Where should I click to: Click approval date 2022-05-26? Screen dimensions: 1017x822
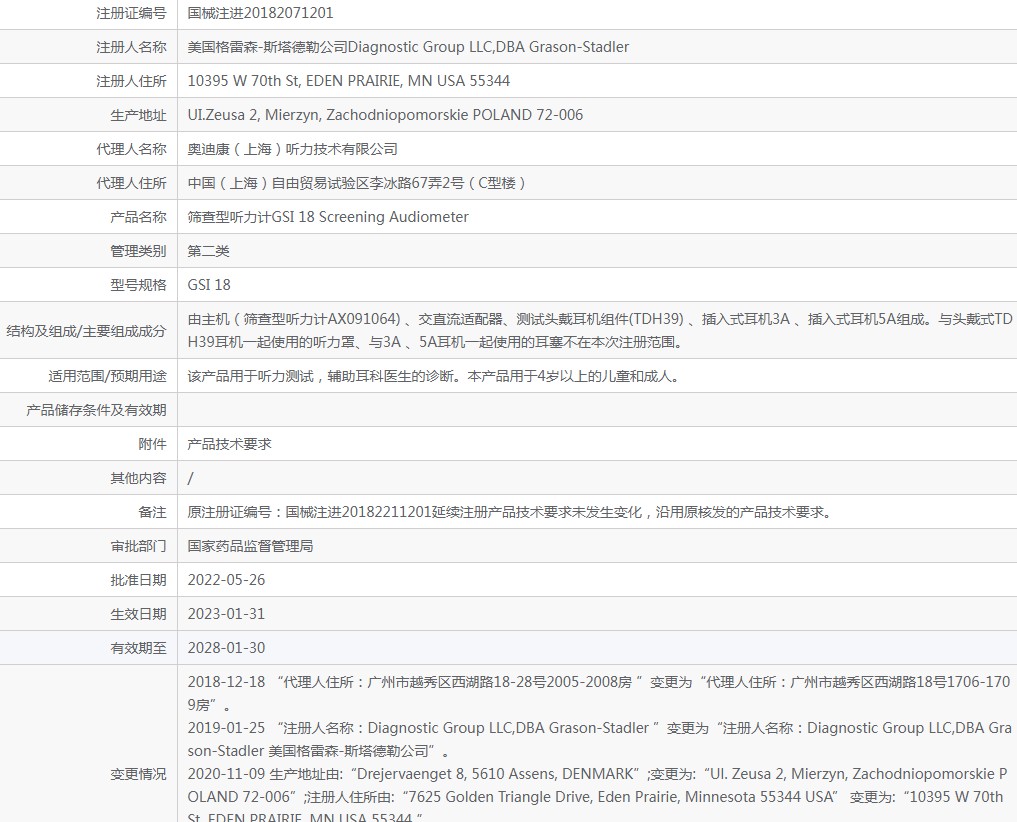[226, 580]
